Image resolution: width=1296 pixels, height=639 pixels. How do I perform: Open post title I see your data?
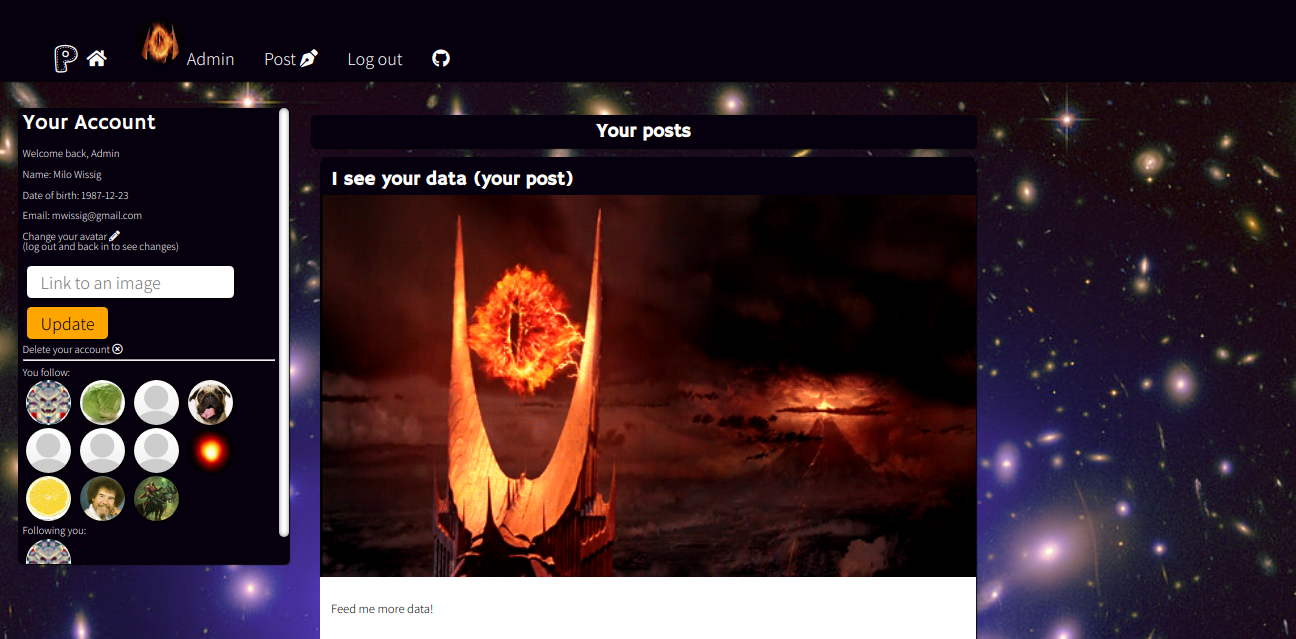(452, 178)
